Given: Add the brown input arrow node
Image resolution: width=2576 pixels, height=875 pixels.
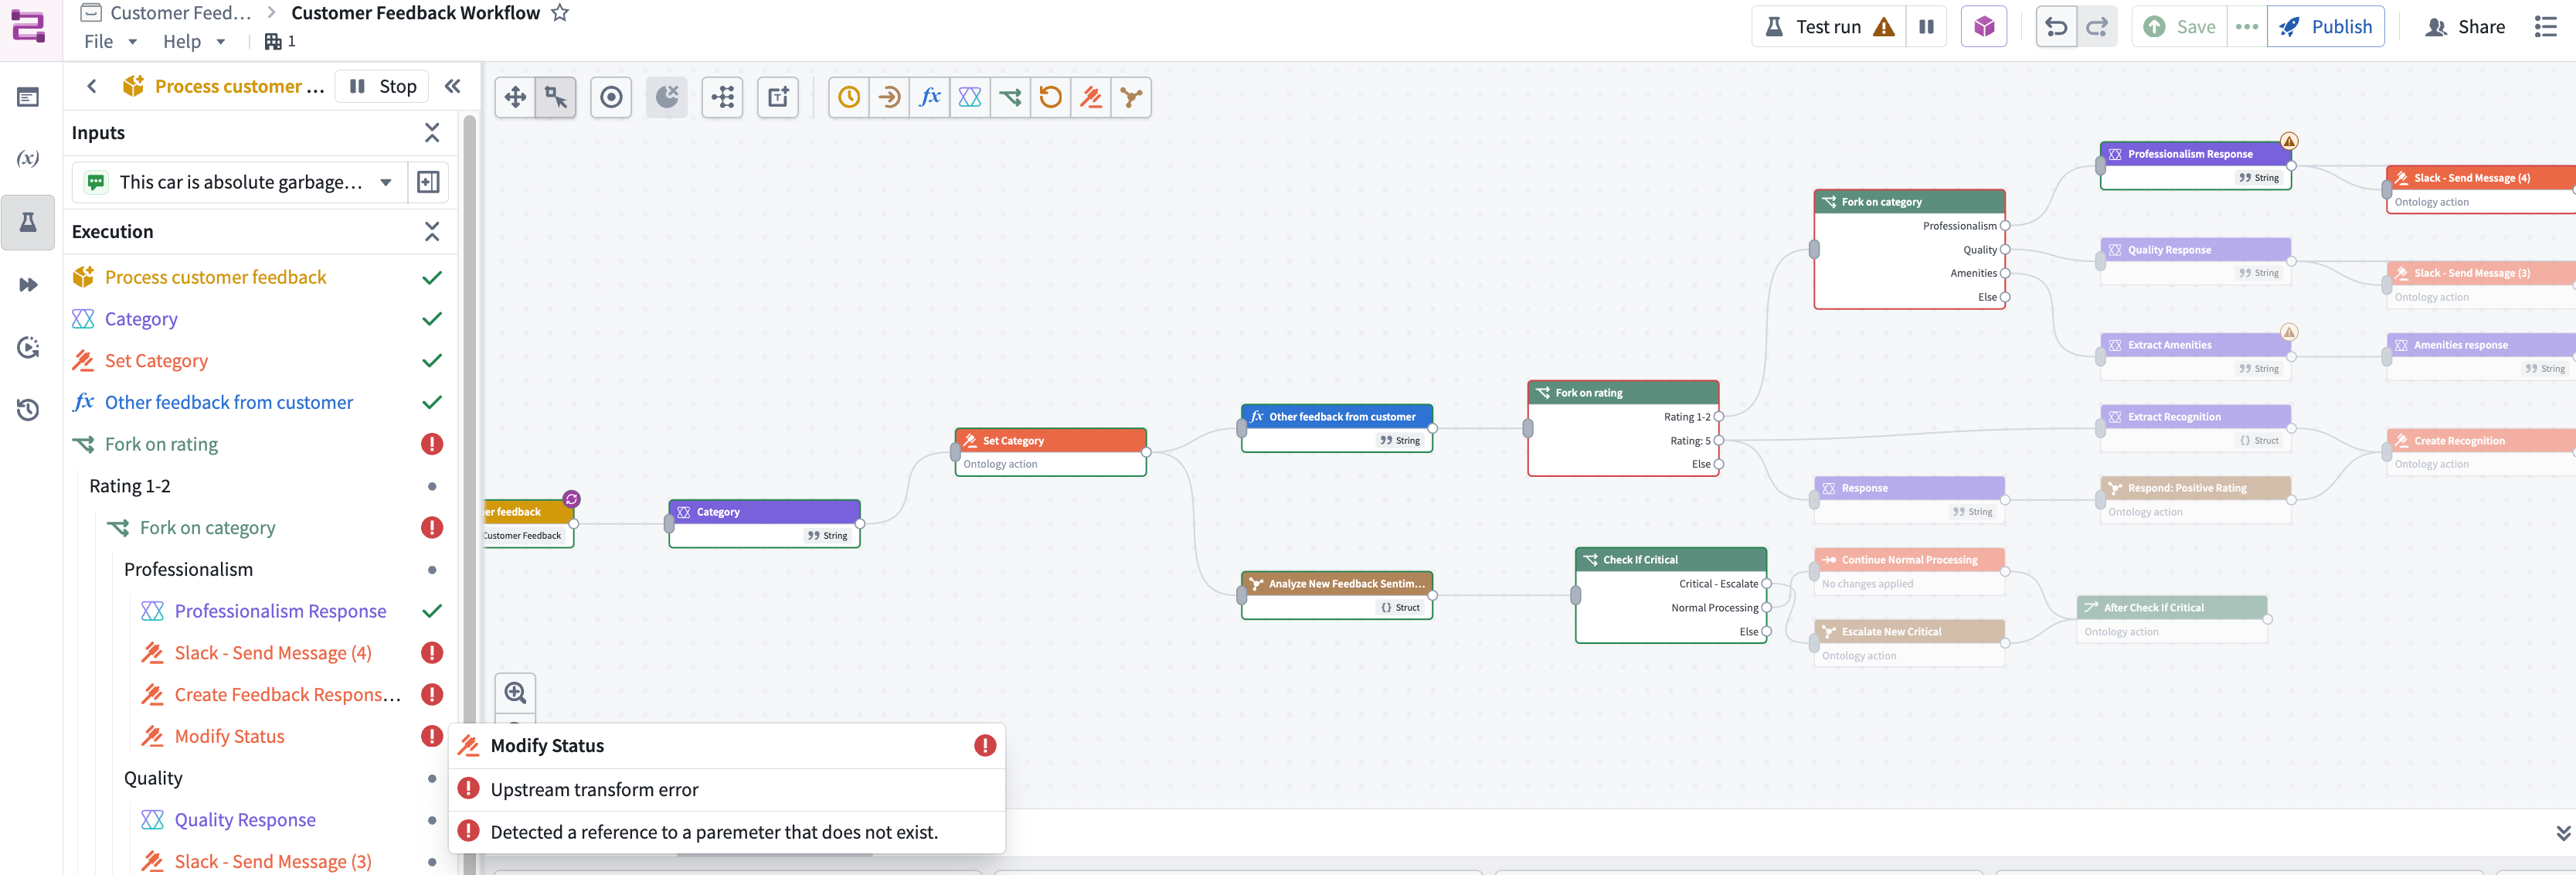Looking at the screenshot, I should pos(889,97).
